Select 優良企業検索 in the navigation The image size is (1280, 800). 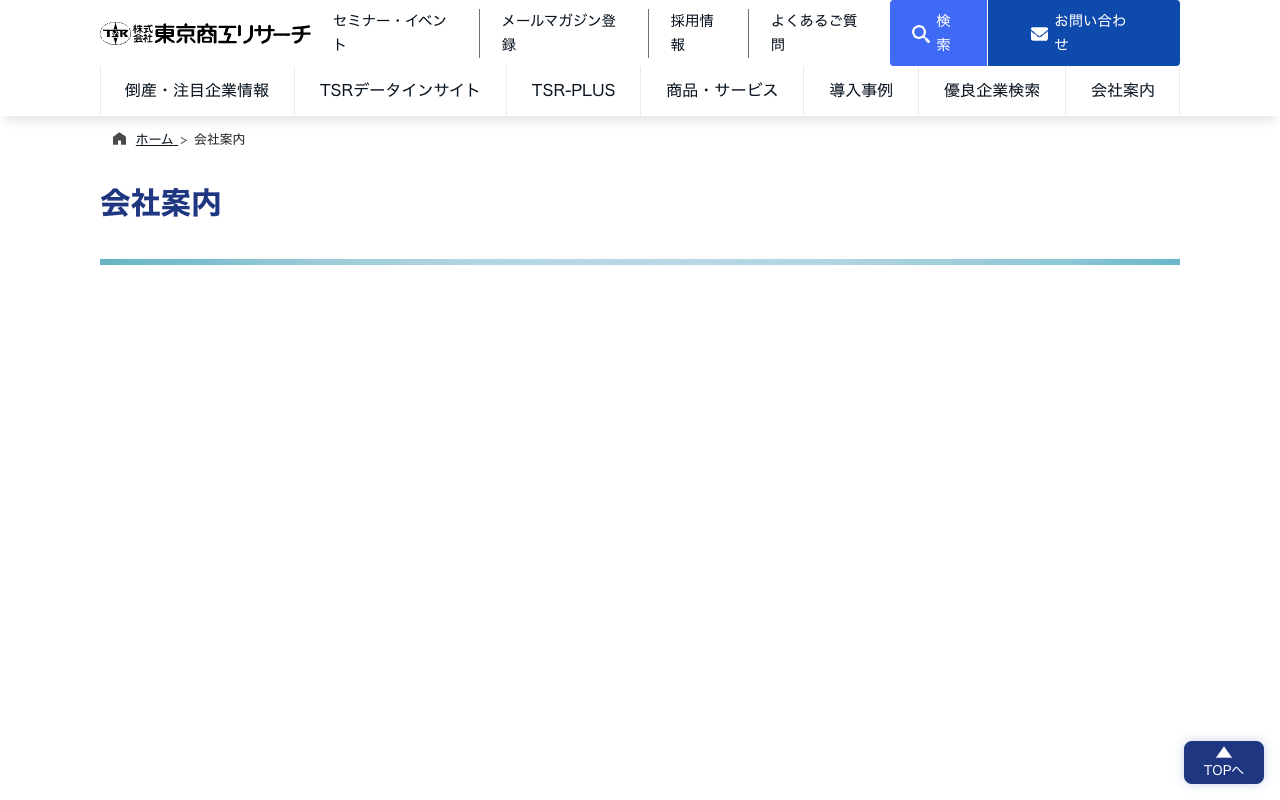[x=991, y=90]
